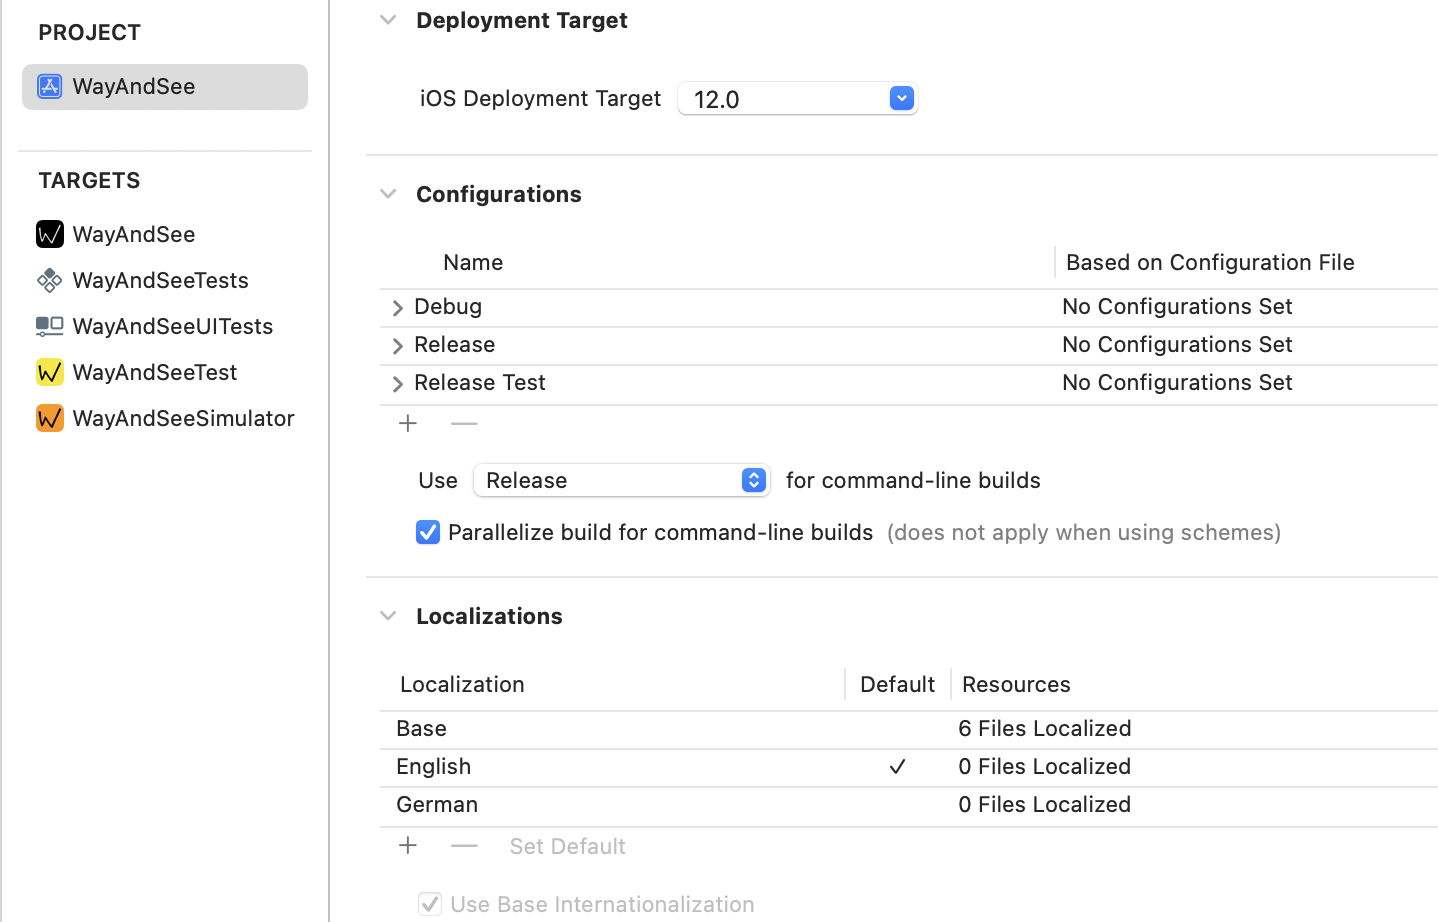The height and width of the screenshot is (922, 1438).
Task: Click the yellow WayAndSeeTest target icon
Action: (49, 372)
